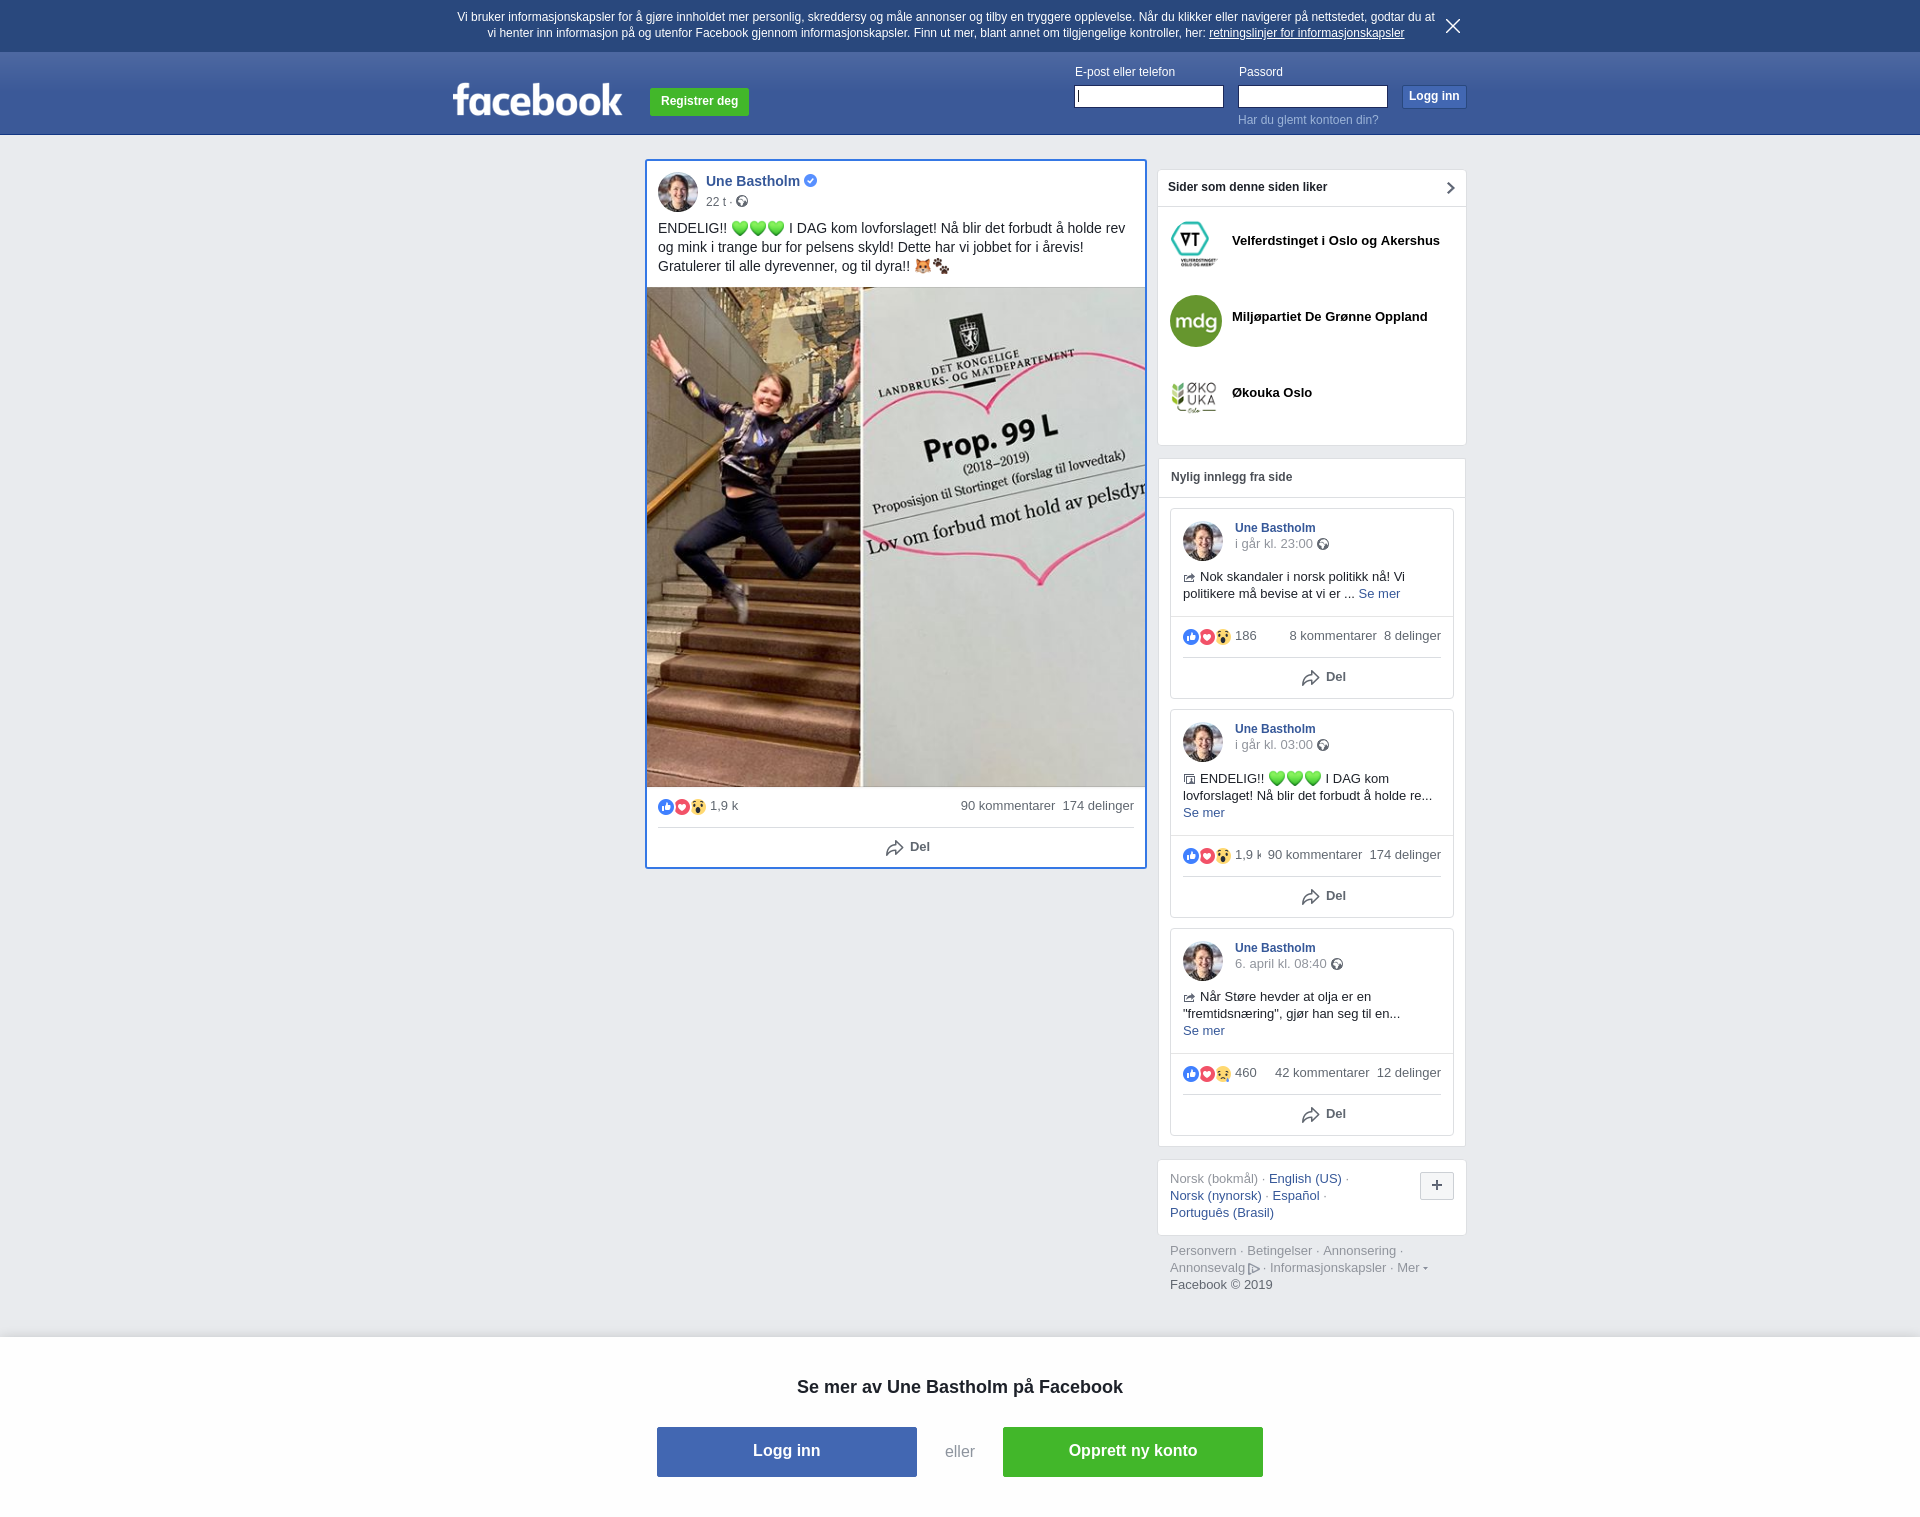This screenshot has height=1517, width=1920.
Task: Click like icon on the 186 reactions post
Action: (x=1191, y=637)
